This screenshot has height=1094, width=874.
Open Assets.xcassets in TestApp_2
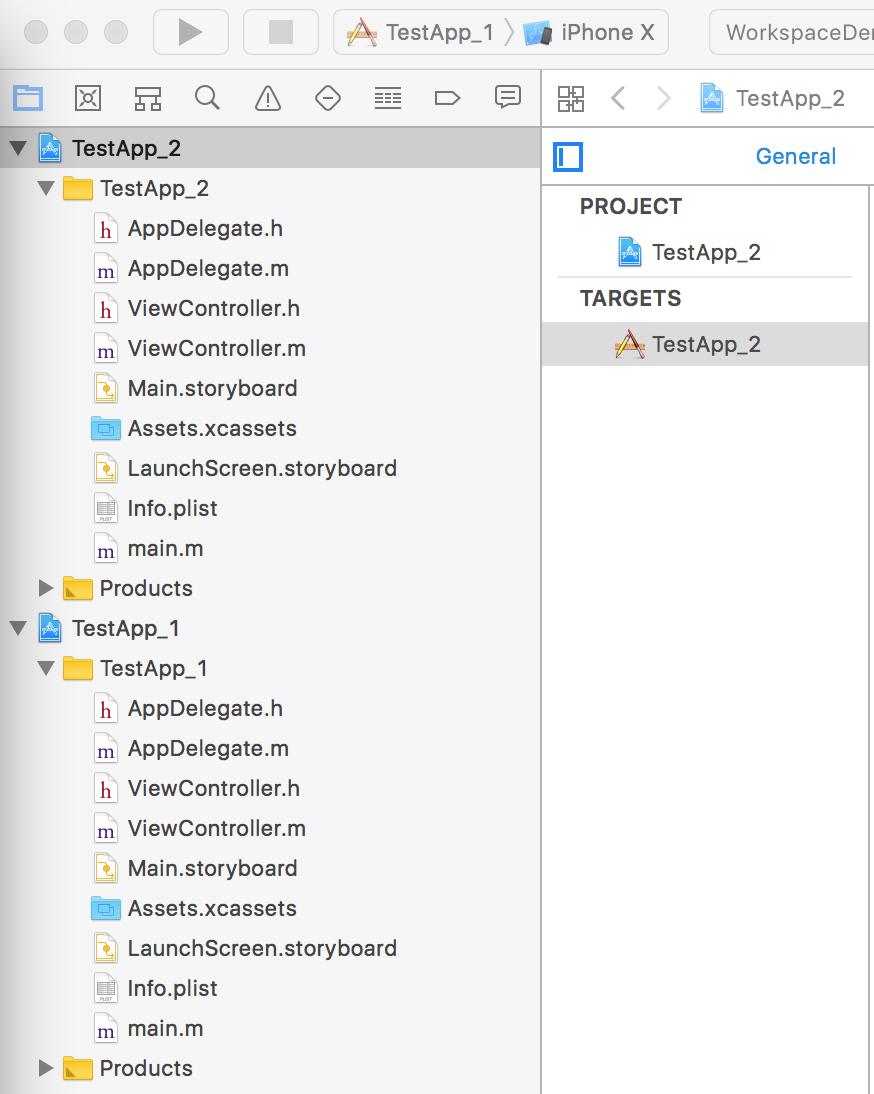pos(270,428)
